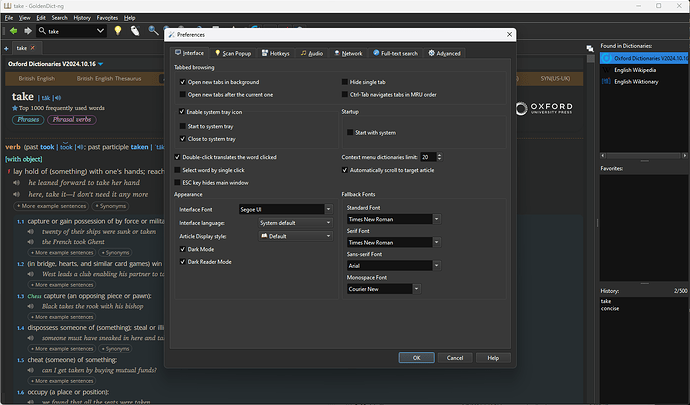Image resolution: width=690 pixels, height=405 pixels.
Task: Open the Favorites menu in the menu bar
Action: pyautogui.click(x=107, y=18)
